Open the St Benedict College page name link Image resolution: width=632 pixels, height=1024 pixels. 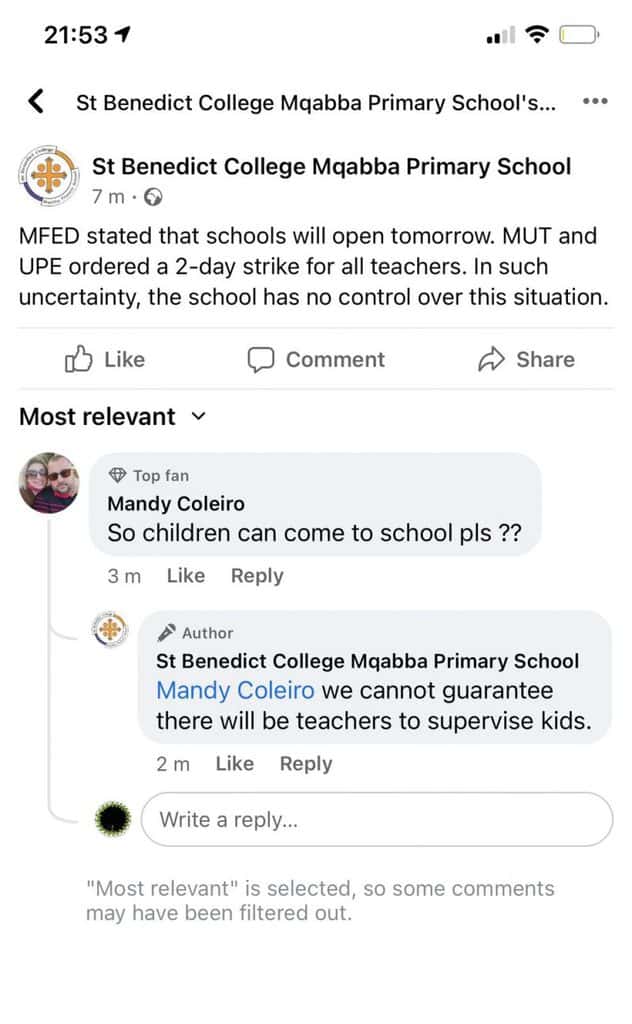click(x=331, y=167)
